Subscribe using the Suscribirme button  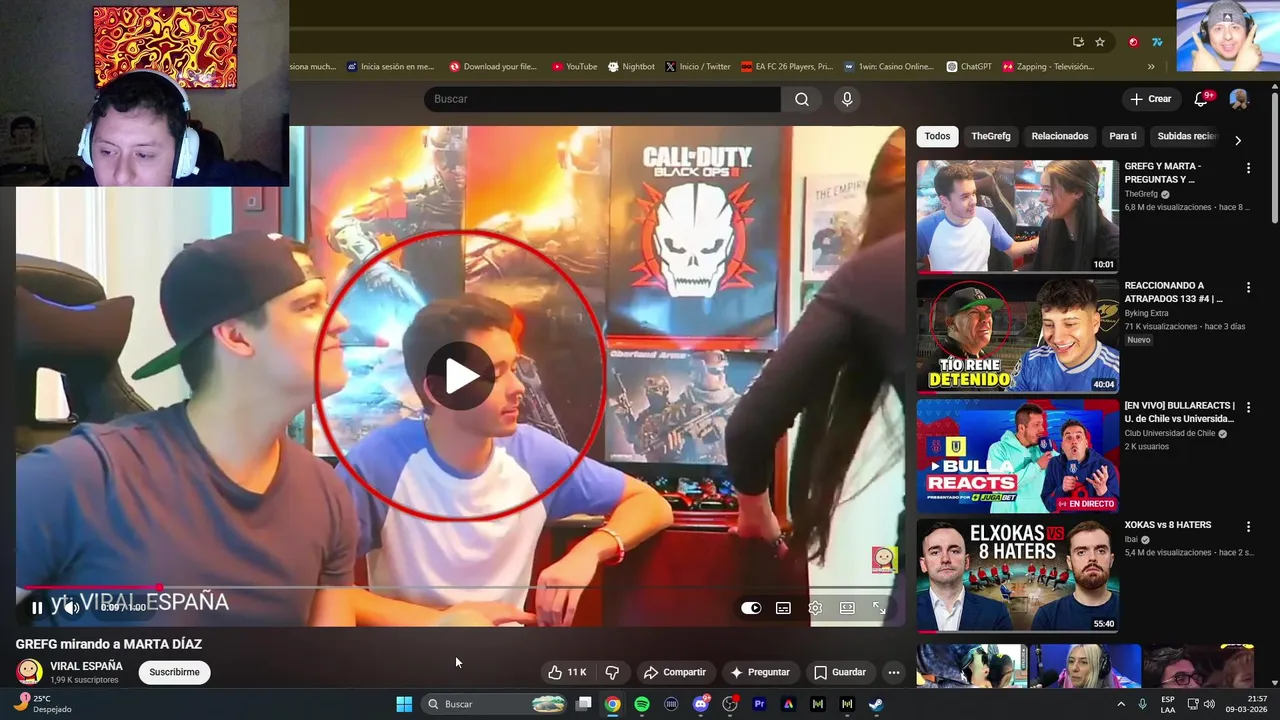(x=174, y=672)
